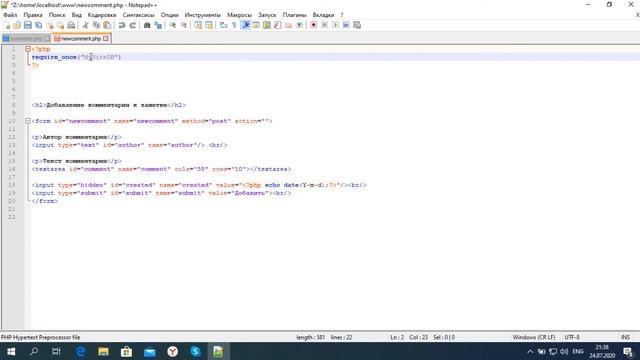This screenshot has height=360, width=640.
Task: Open Yandex Browser from the taskbar
Action: 172,351
